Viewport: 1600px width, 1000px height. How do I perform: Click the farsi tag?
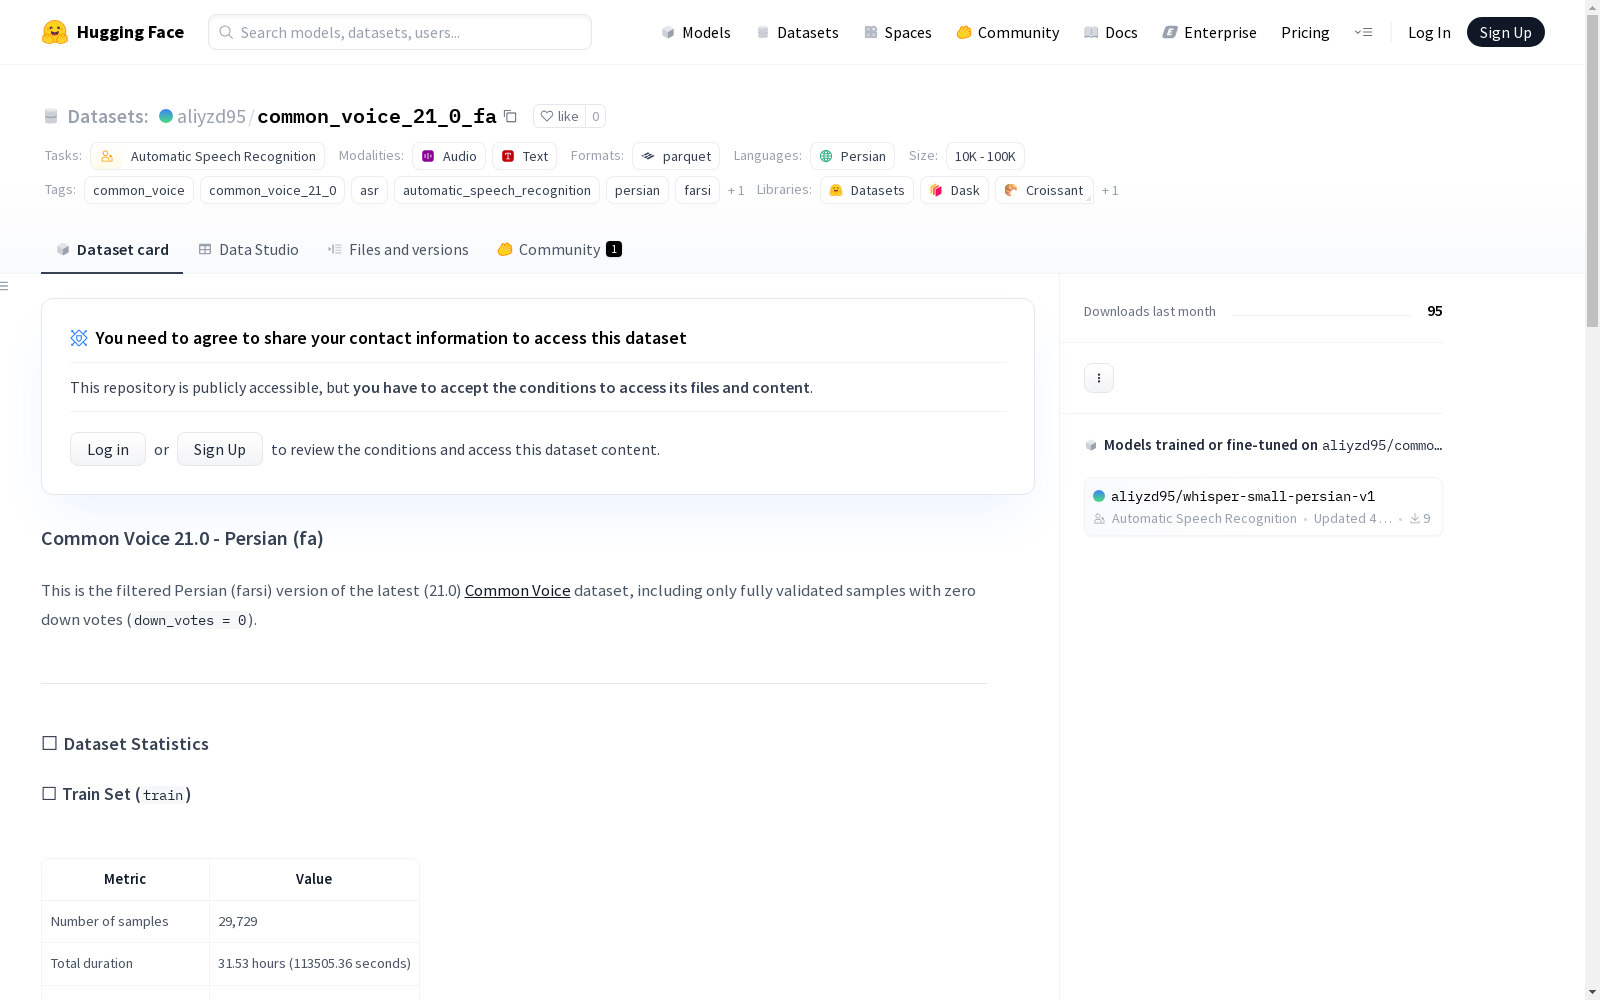(x=697, y=190)
